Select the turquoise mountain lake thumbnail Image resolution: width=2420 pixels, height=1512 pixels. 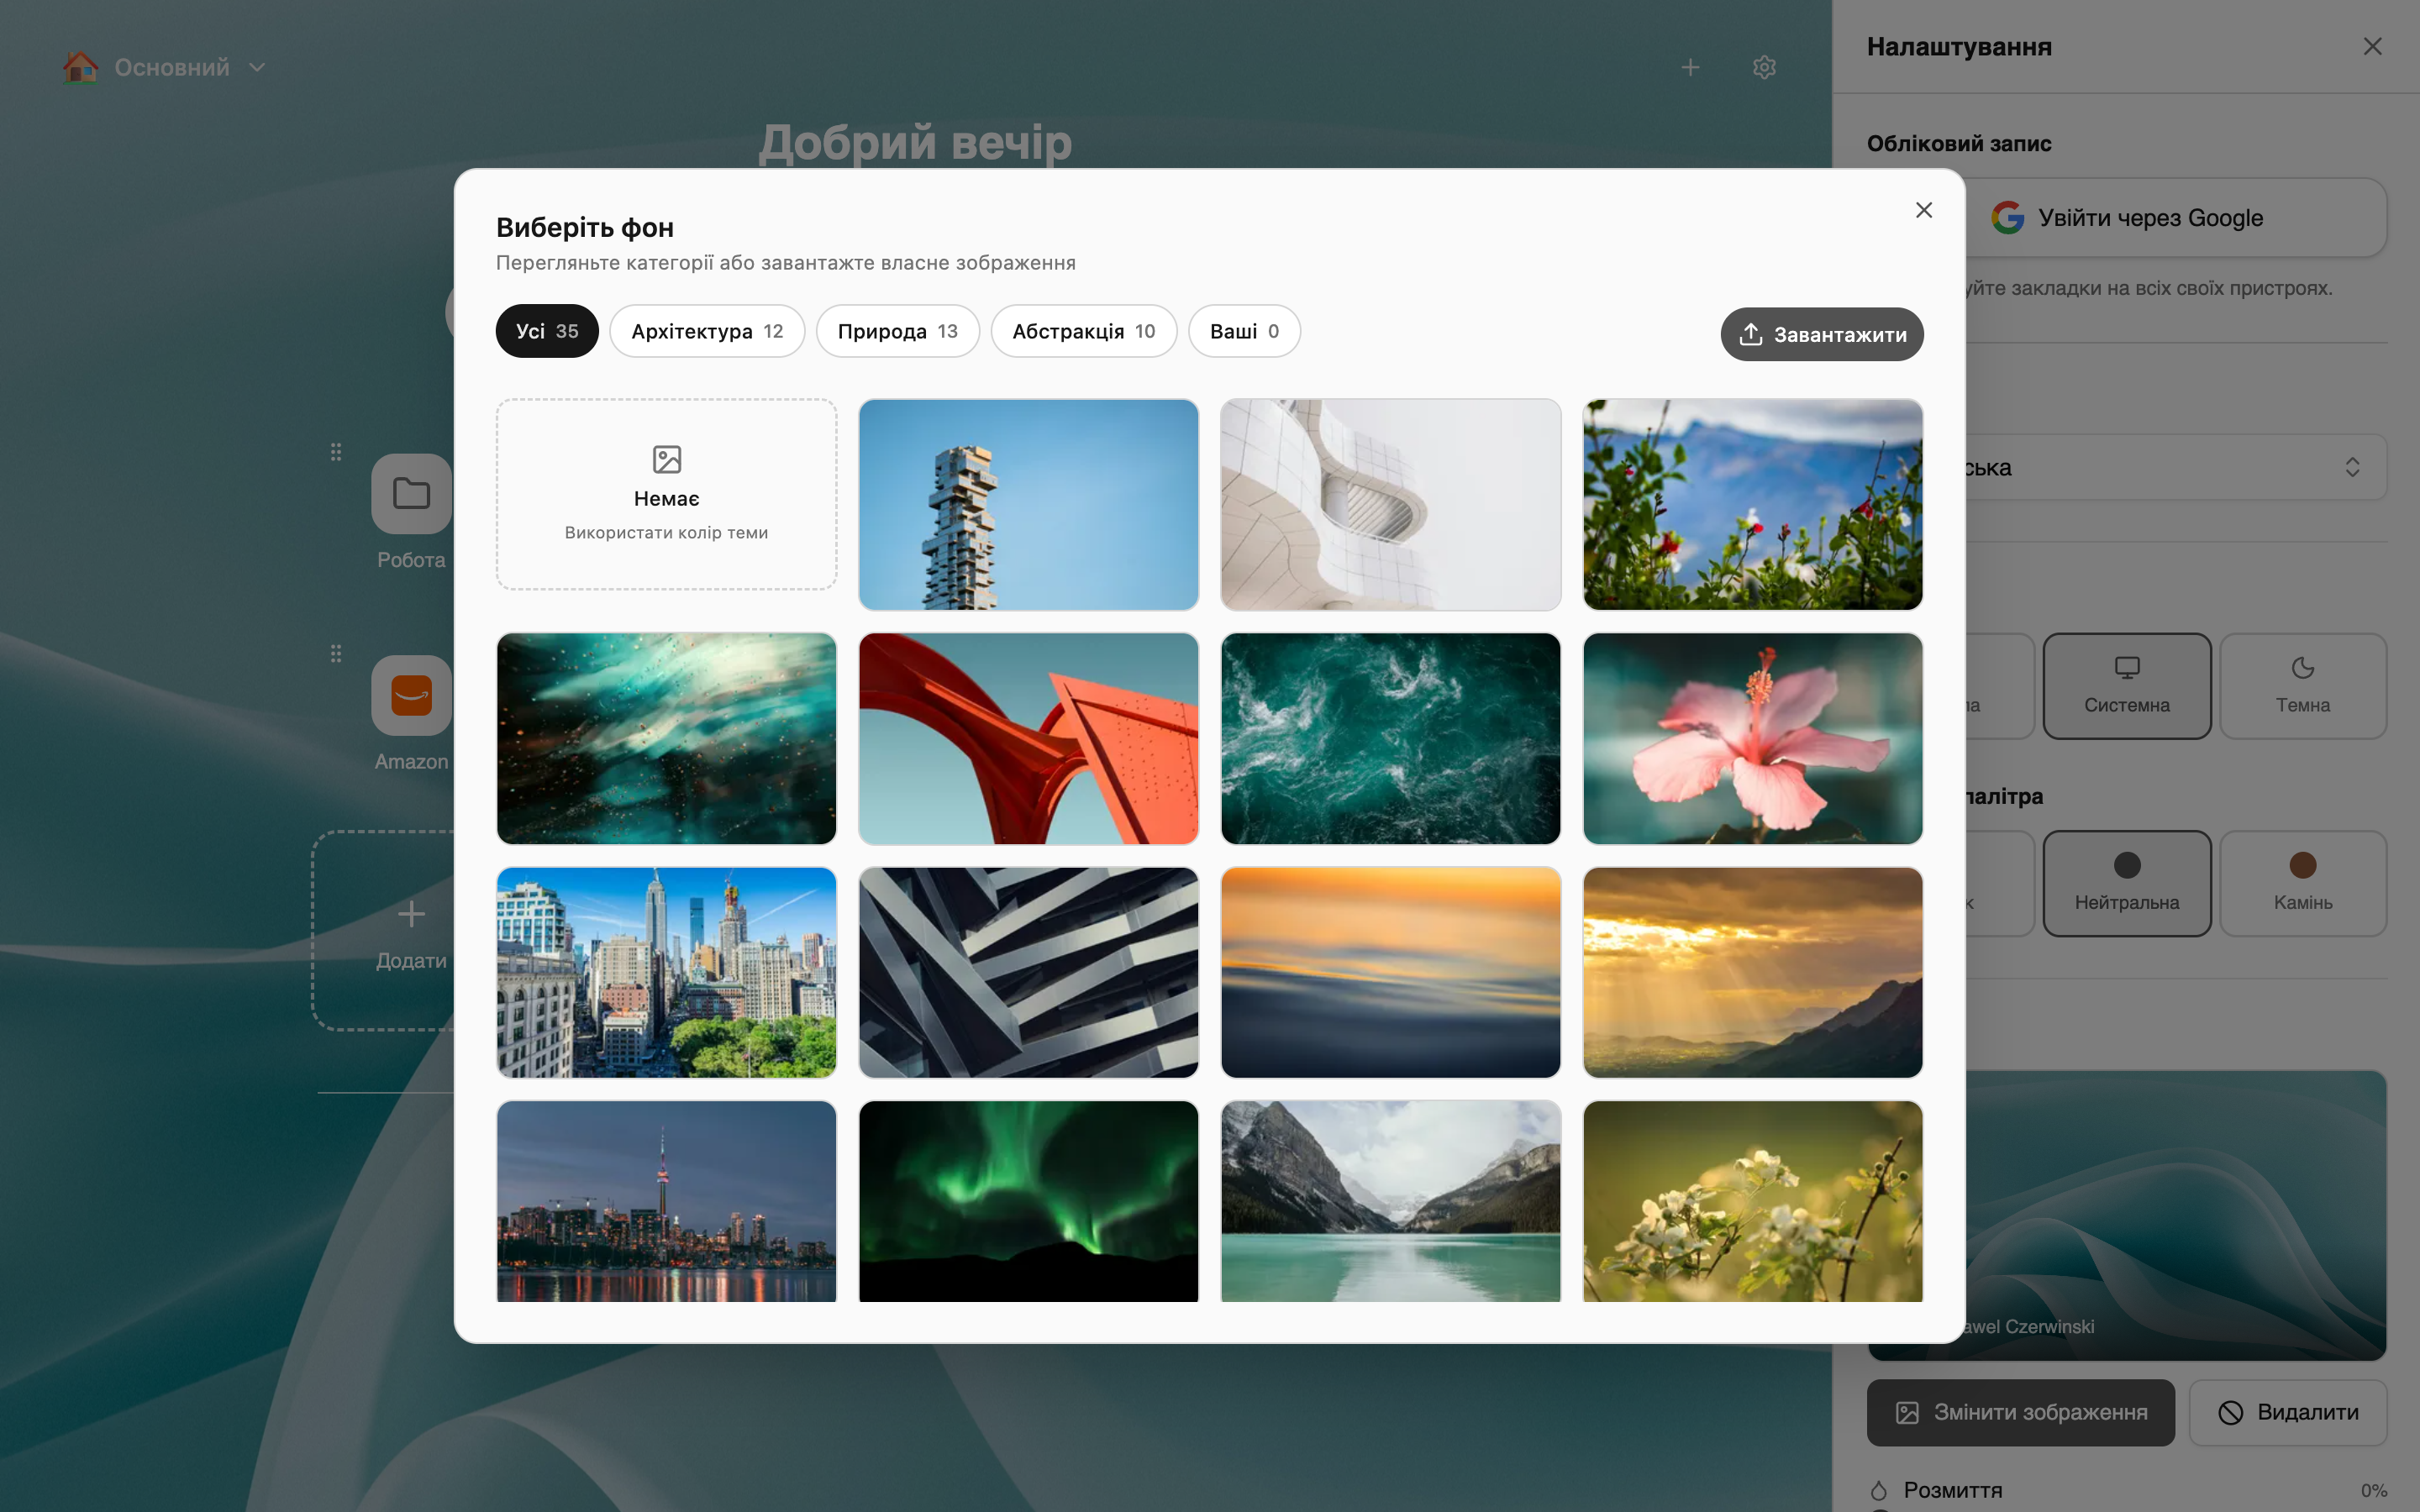pyautogui.click(x=1390, y=1201)
